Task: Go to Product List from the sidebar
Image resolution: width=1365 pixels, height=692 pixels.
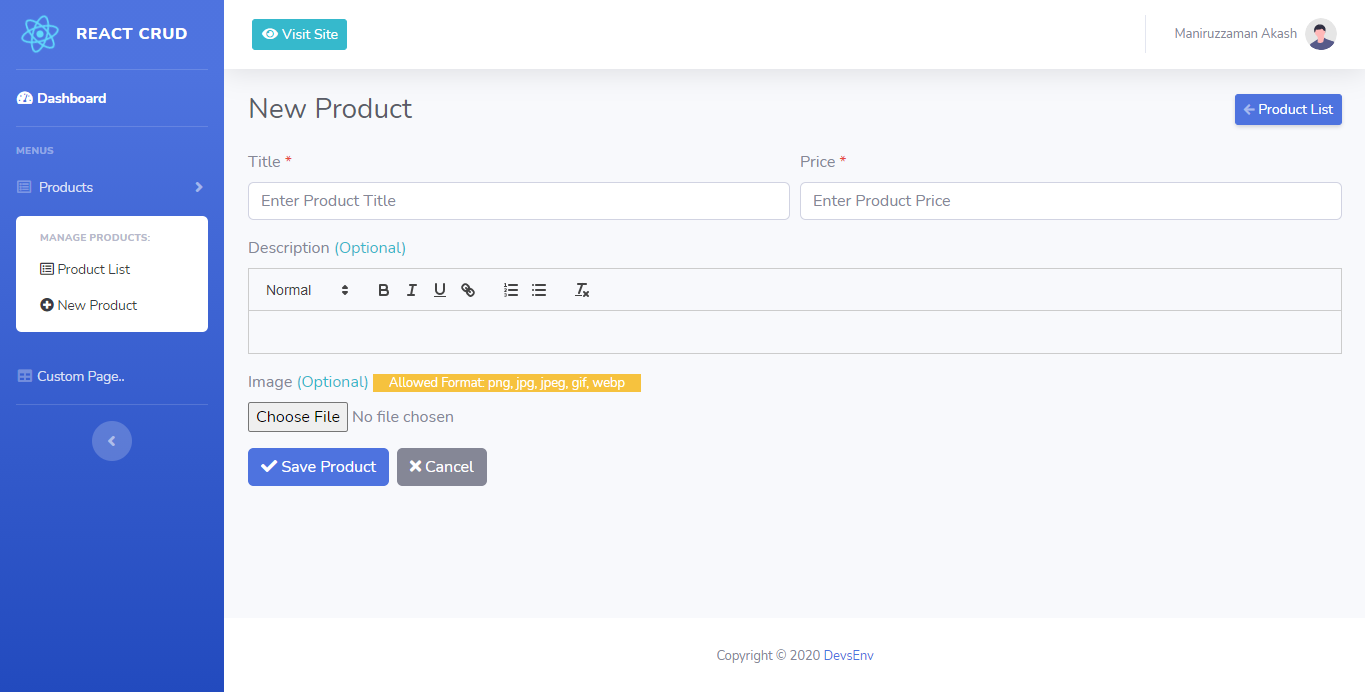Action: (x=93, y=268)
